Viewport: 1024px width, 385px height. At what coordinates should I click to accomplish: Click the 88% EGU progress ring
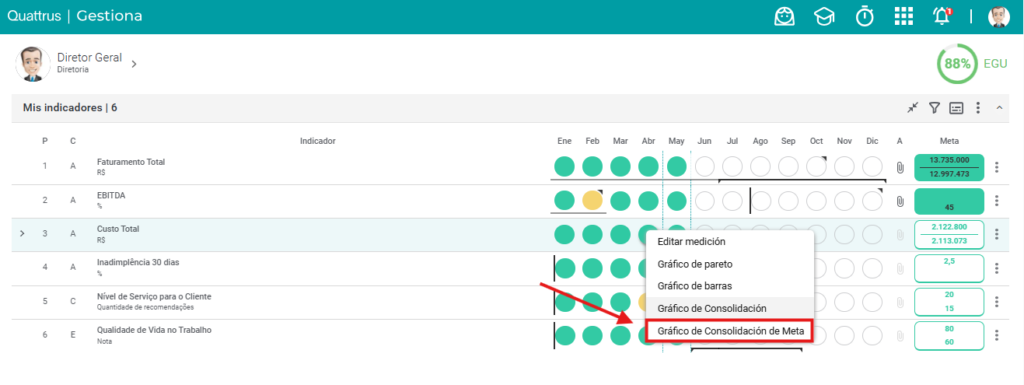point(957,64)
